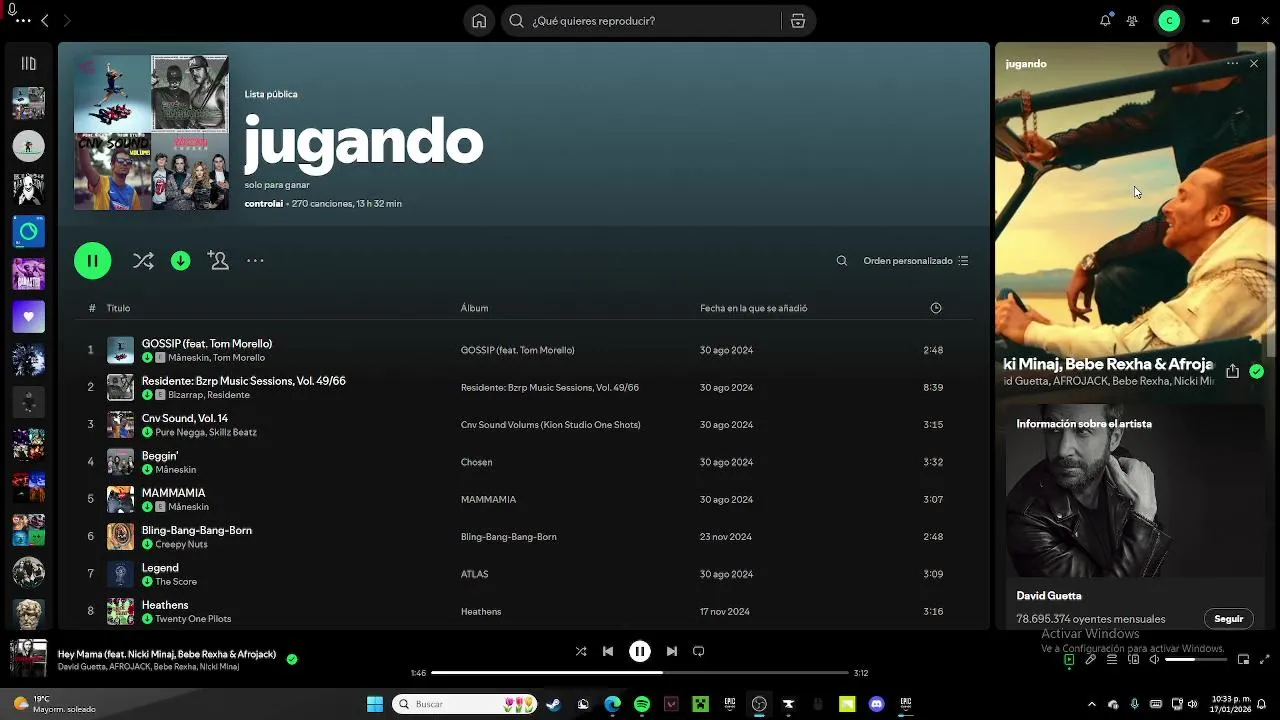
Task: Open the Måneskin artist link under Beggin'
Action: (x=175, y=470)
